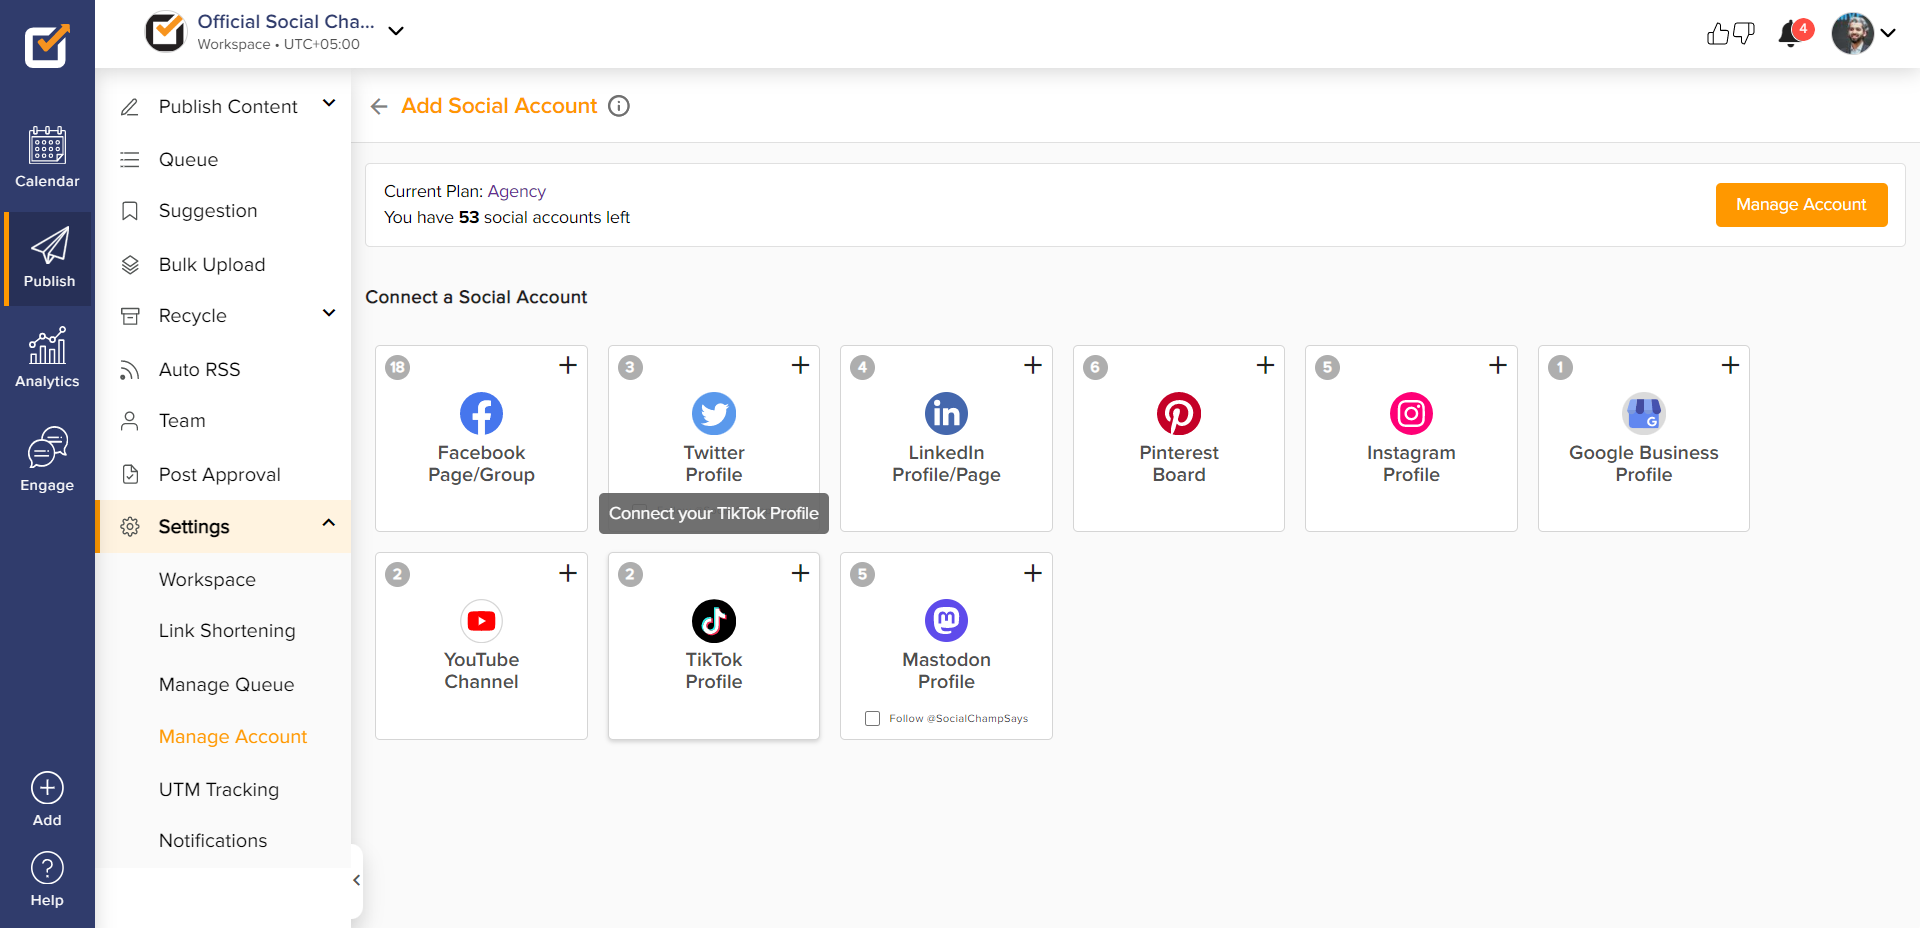Click the Official Social Champ workspace logo

pyautogui.click(x=166, y=32)
